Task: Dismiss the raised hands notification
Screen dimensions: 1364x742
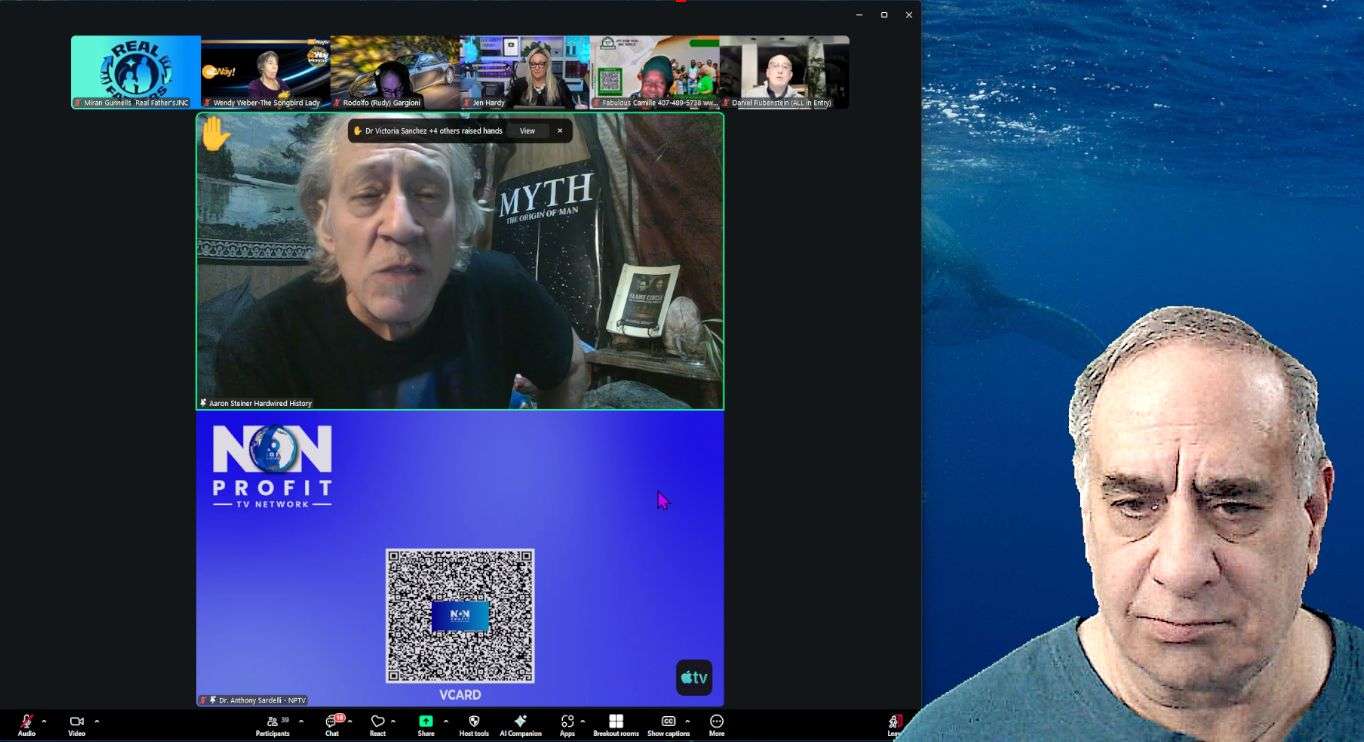Action: (x=560, y=131)
